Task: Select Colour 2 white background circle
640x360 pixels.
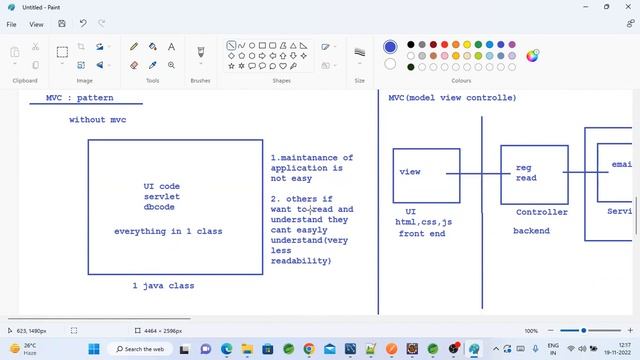Action: click(x=390, y=64)
